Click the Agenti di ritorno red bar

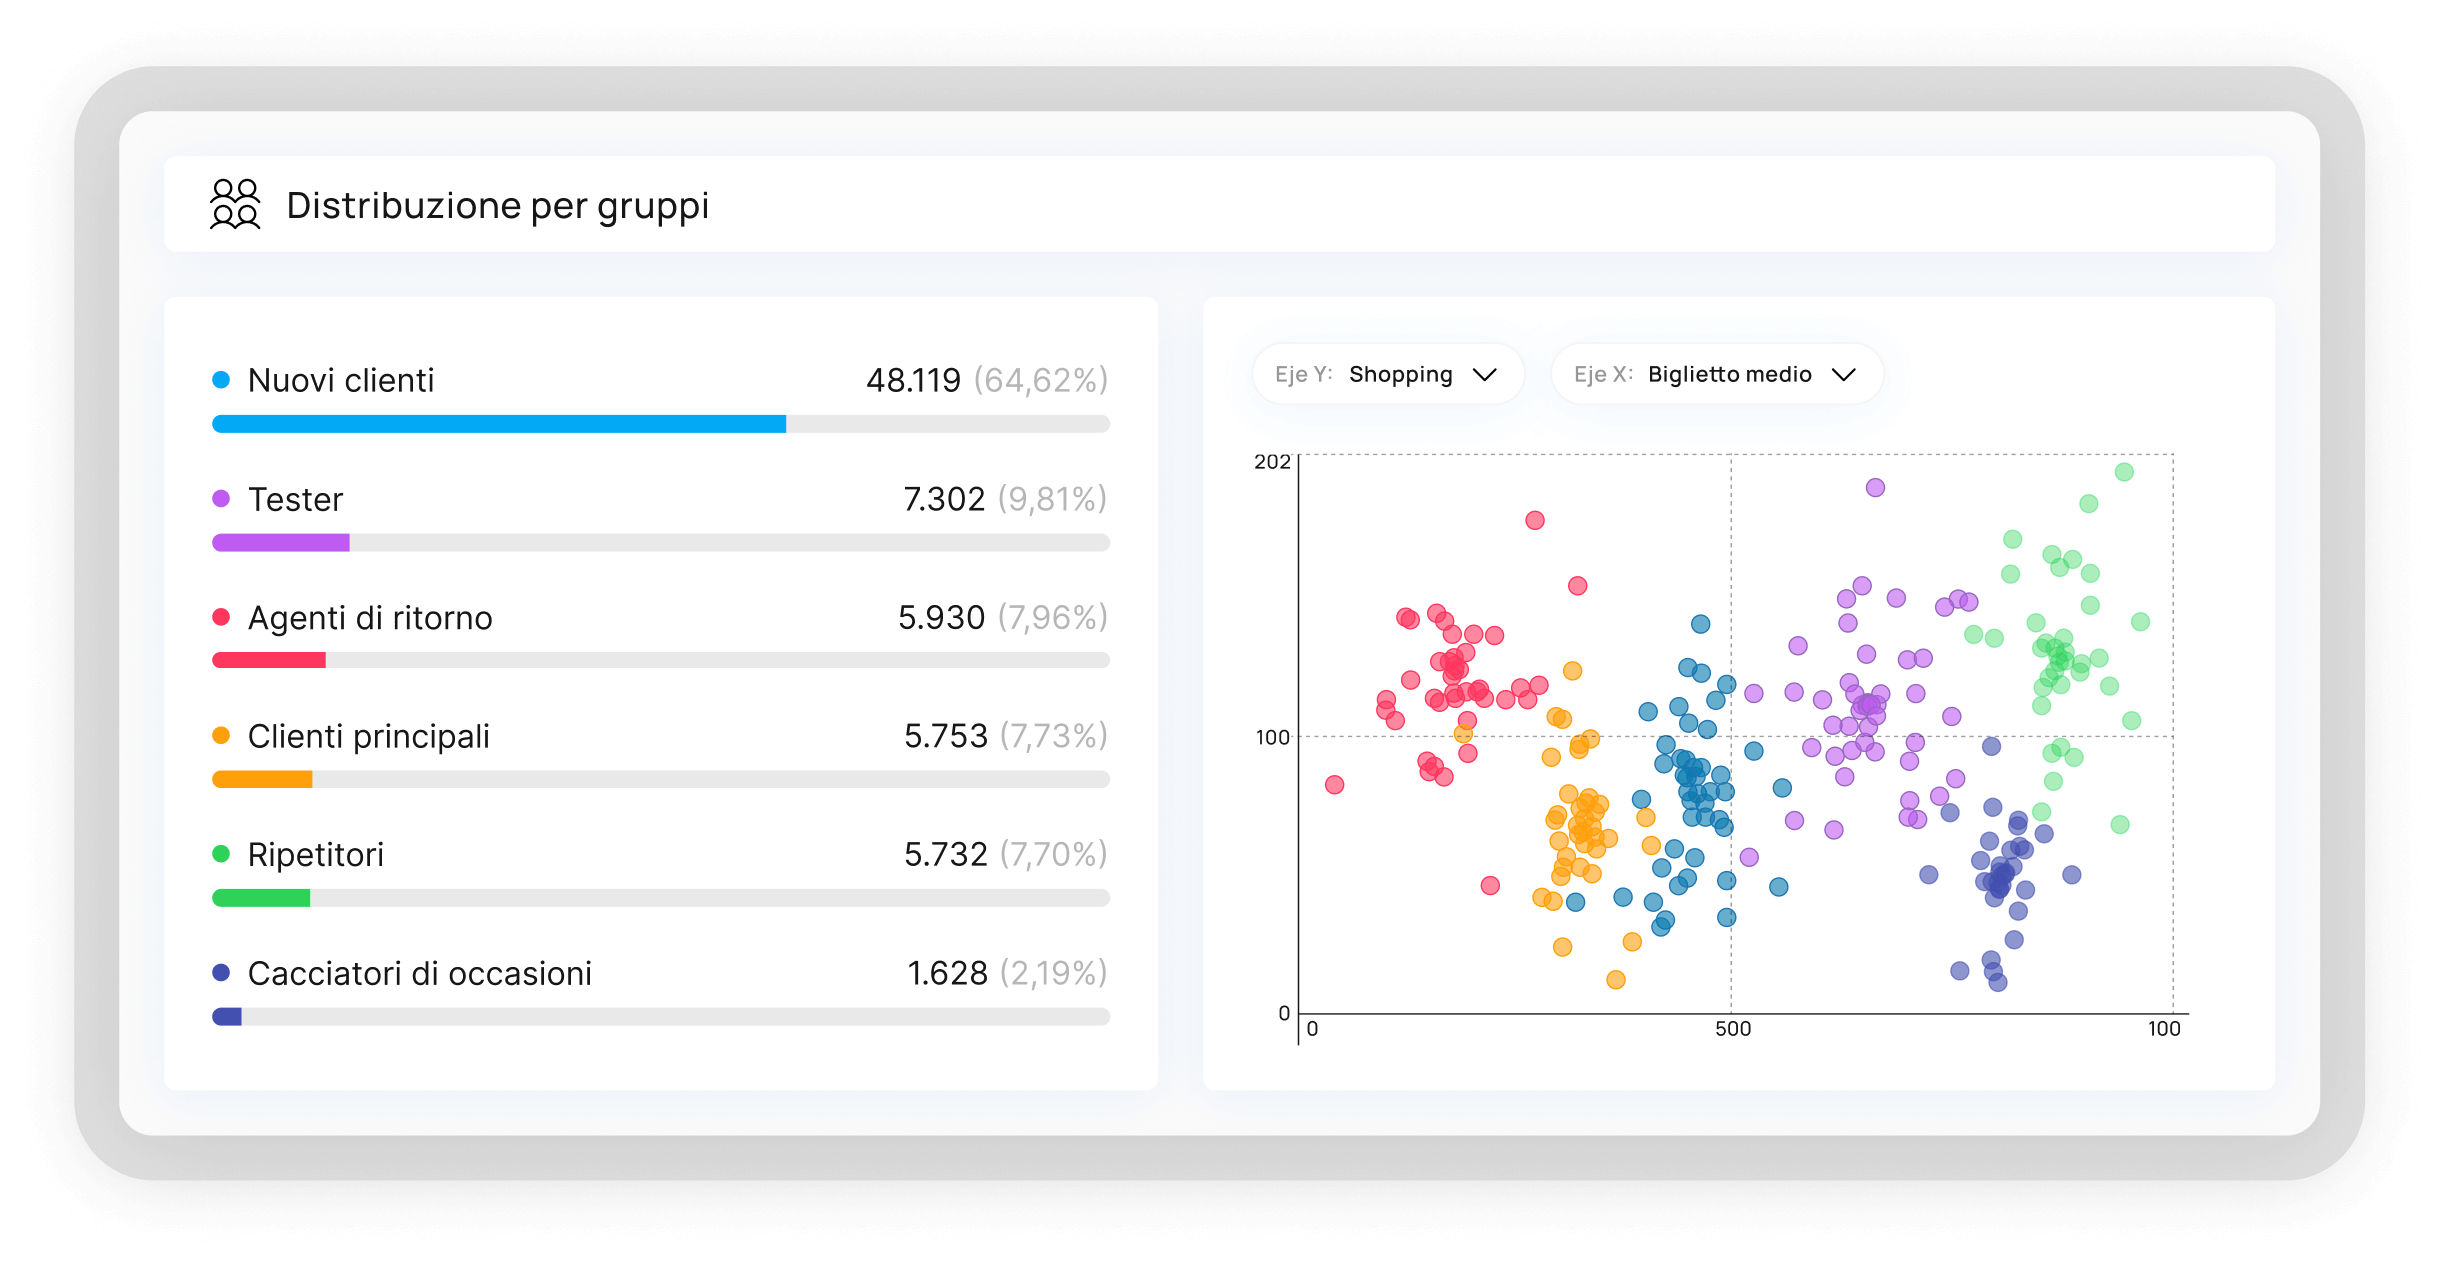[x=268, y=660]
